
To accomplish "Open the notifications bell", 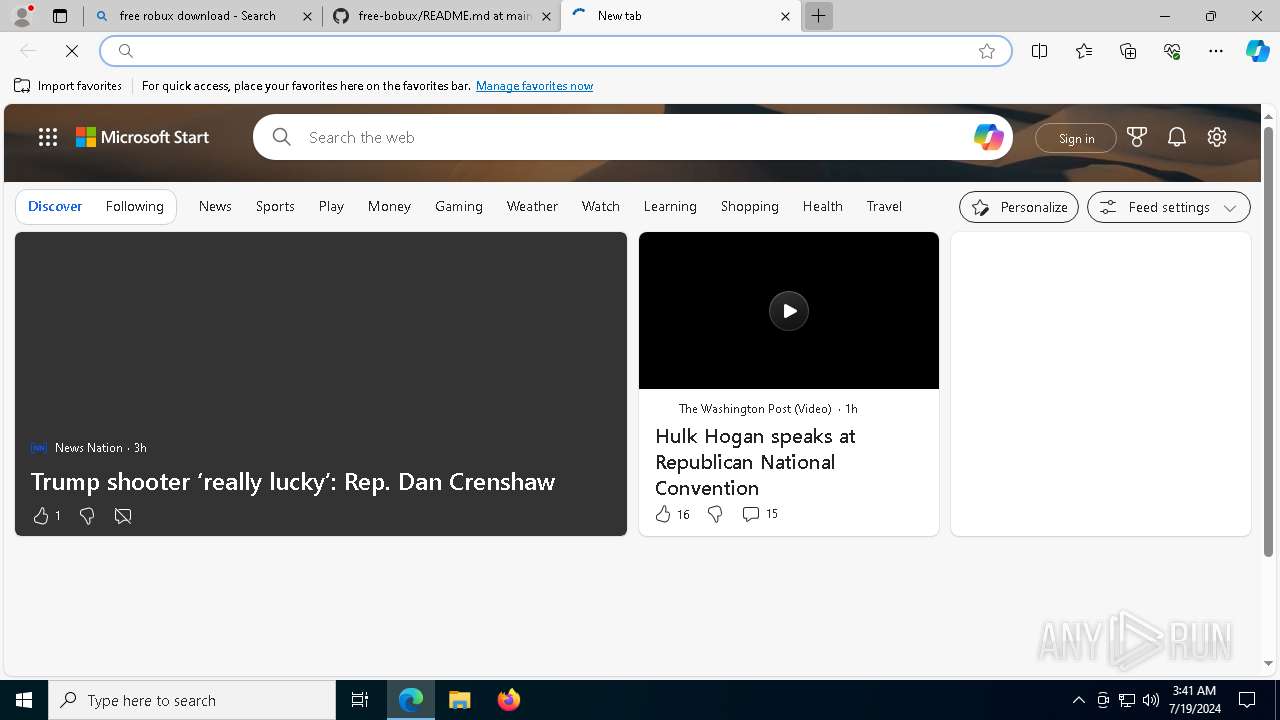I will [x=1177, y=137].
